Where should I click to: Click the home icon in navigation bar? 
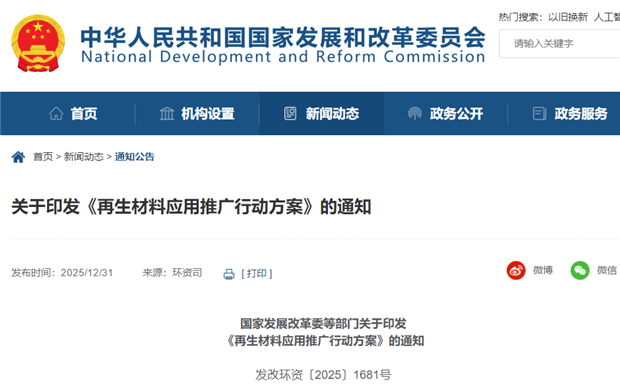(56, 114)
